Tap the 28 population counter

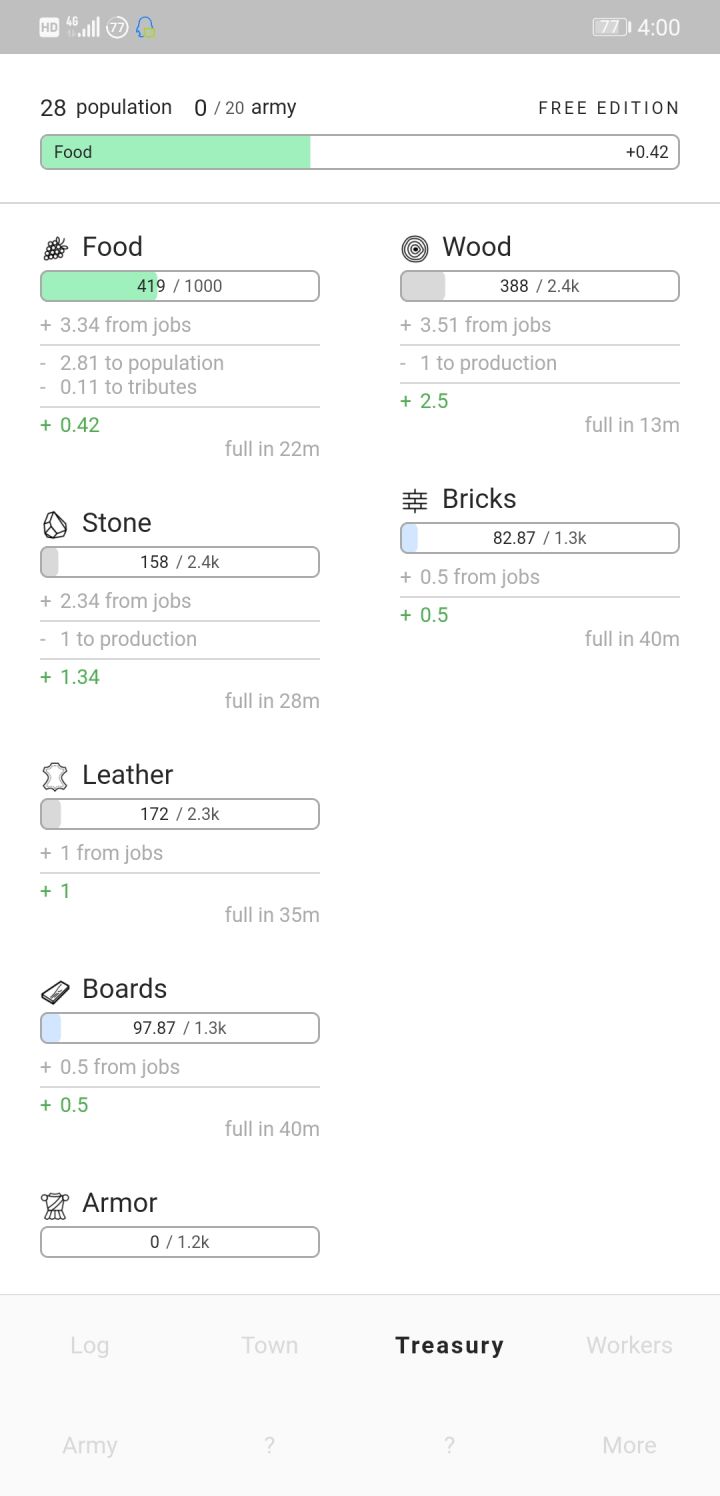pyautogui.click(x=106, y=108)
